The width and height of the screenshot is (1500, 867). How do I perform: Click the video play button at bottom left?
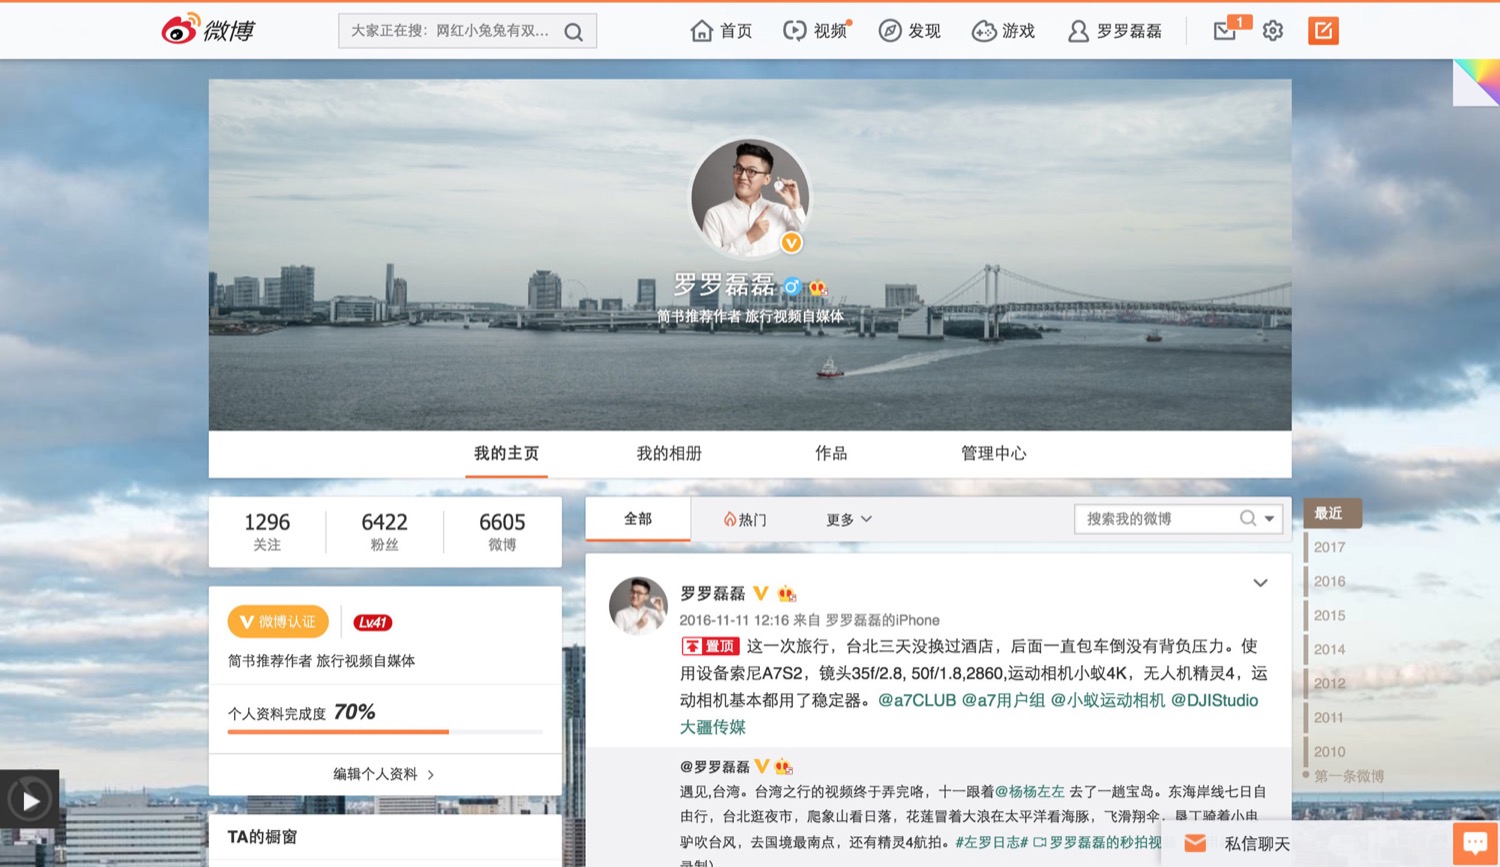pyautogui.click(x=30, y=800)
